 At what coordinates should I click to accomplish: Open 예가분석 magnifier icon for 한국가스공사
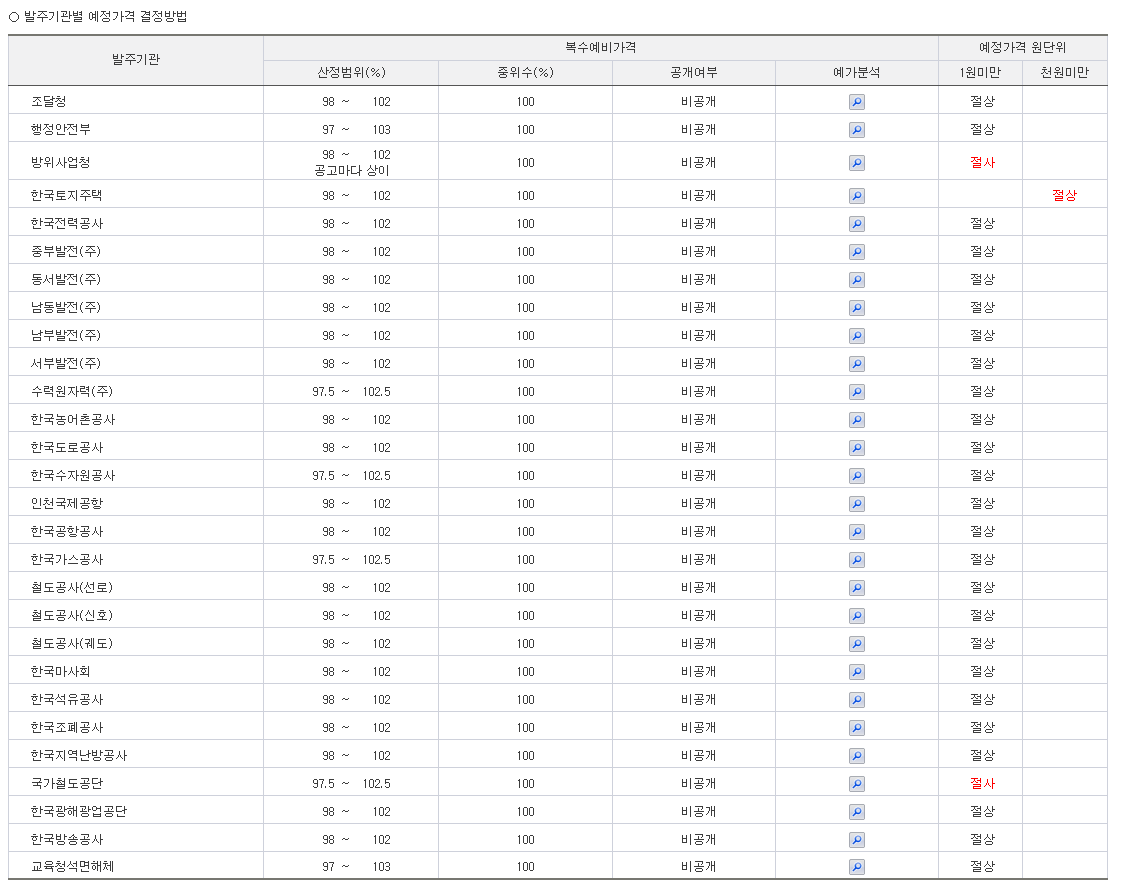click(856, 560)
